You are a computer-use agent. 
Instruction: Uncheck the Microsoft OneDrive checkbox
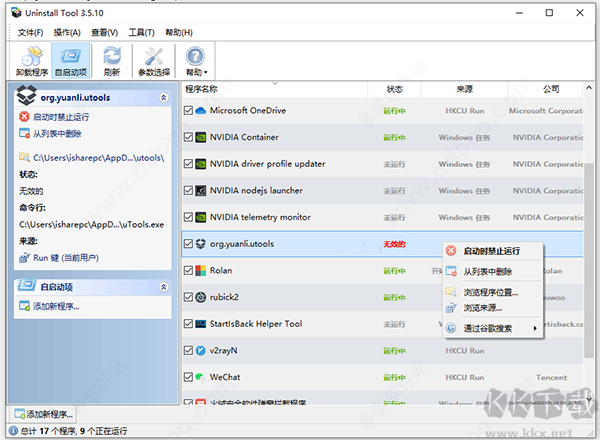pos(188,111)
